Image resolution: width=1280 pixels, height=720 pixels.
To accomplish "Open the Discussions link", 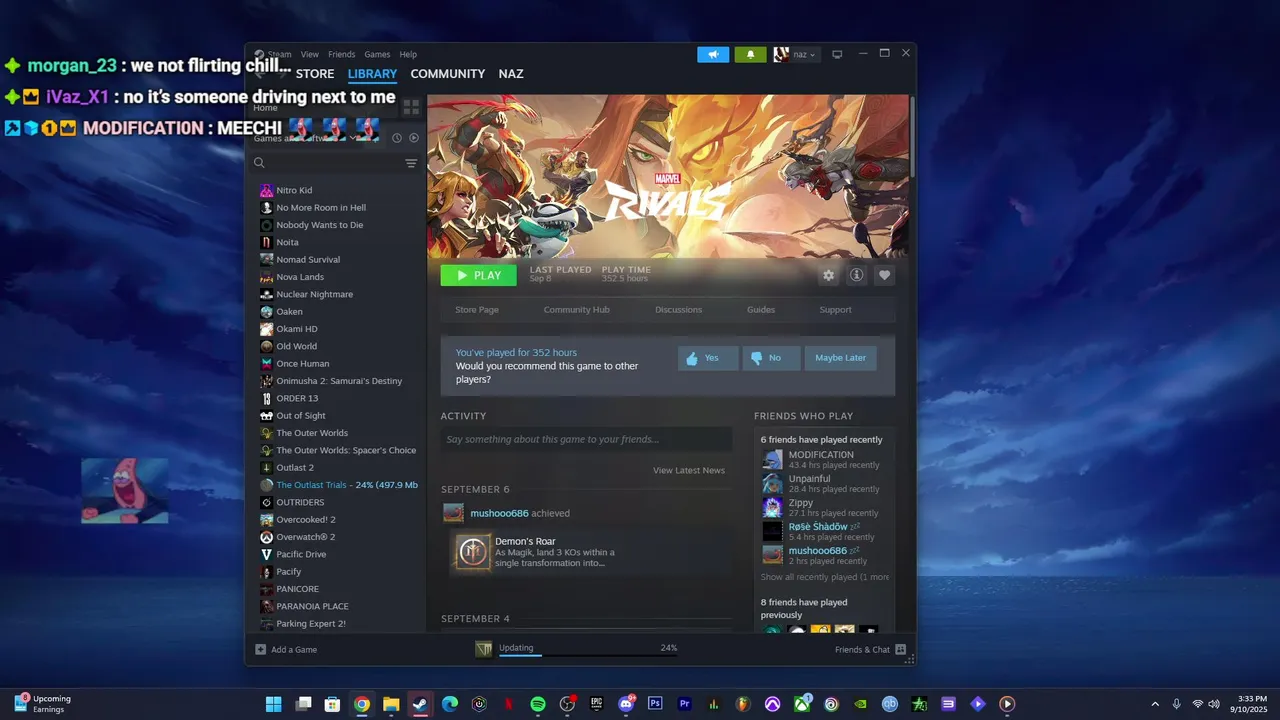I will click(679, 310).
